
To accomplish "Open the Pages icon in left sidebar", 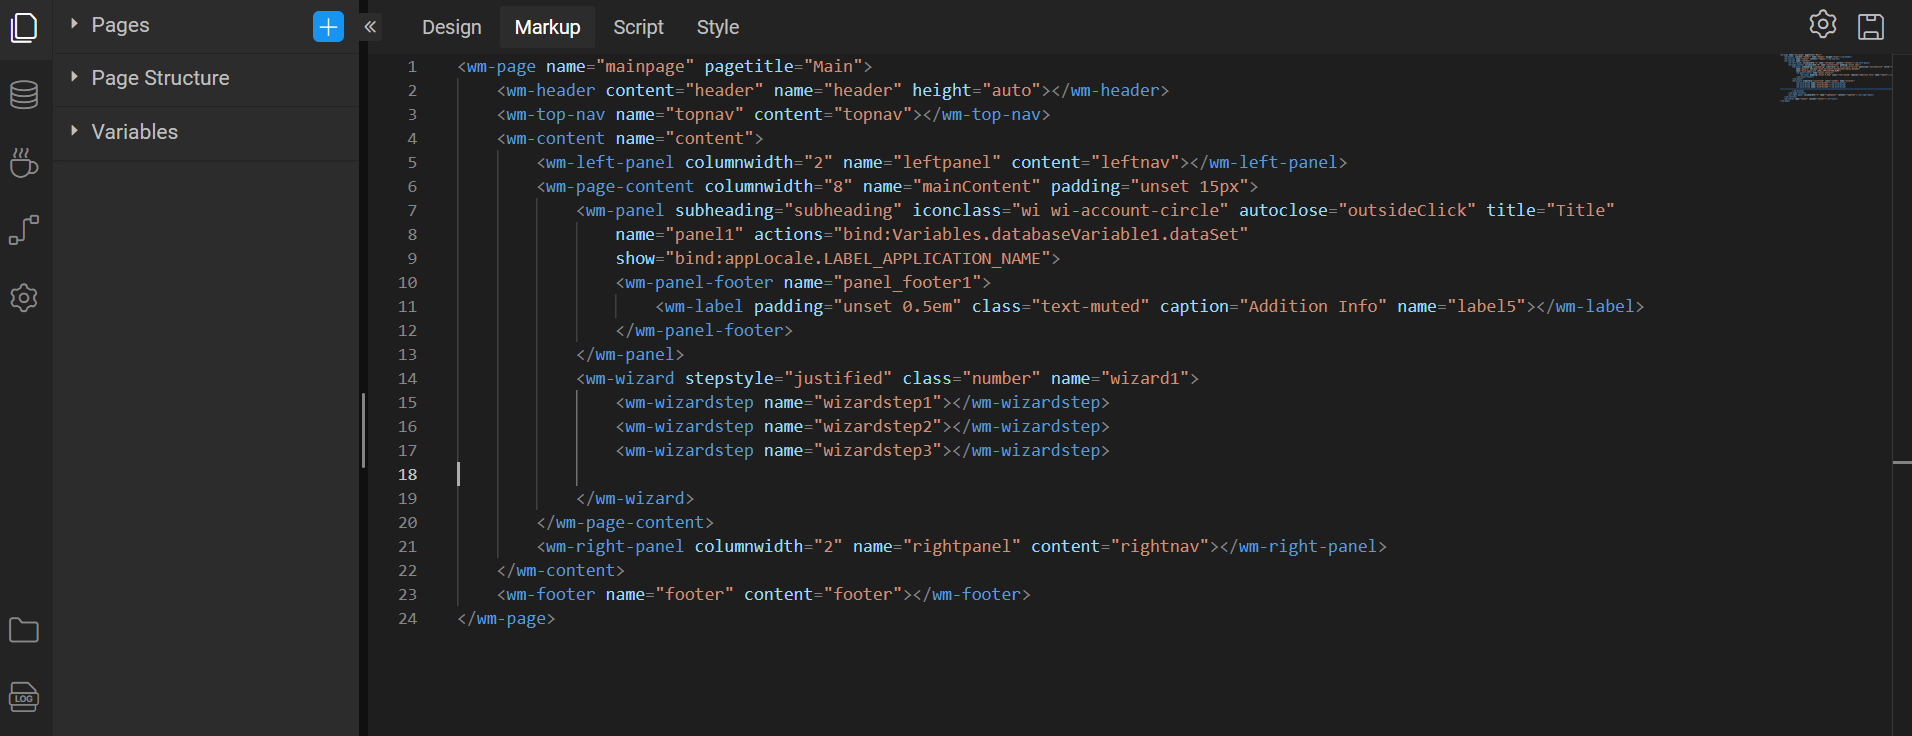I will (24, 27).
